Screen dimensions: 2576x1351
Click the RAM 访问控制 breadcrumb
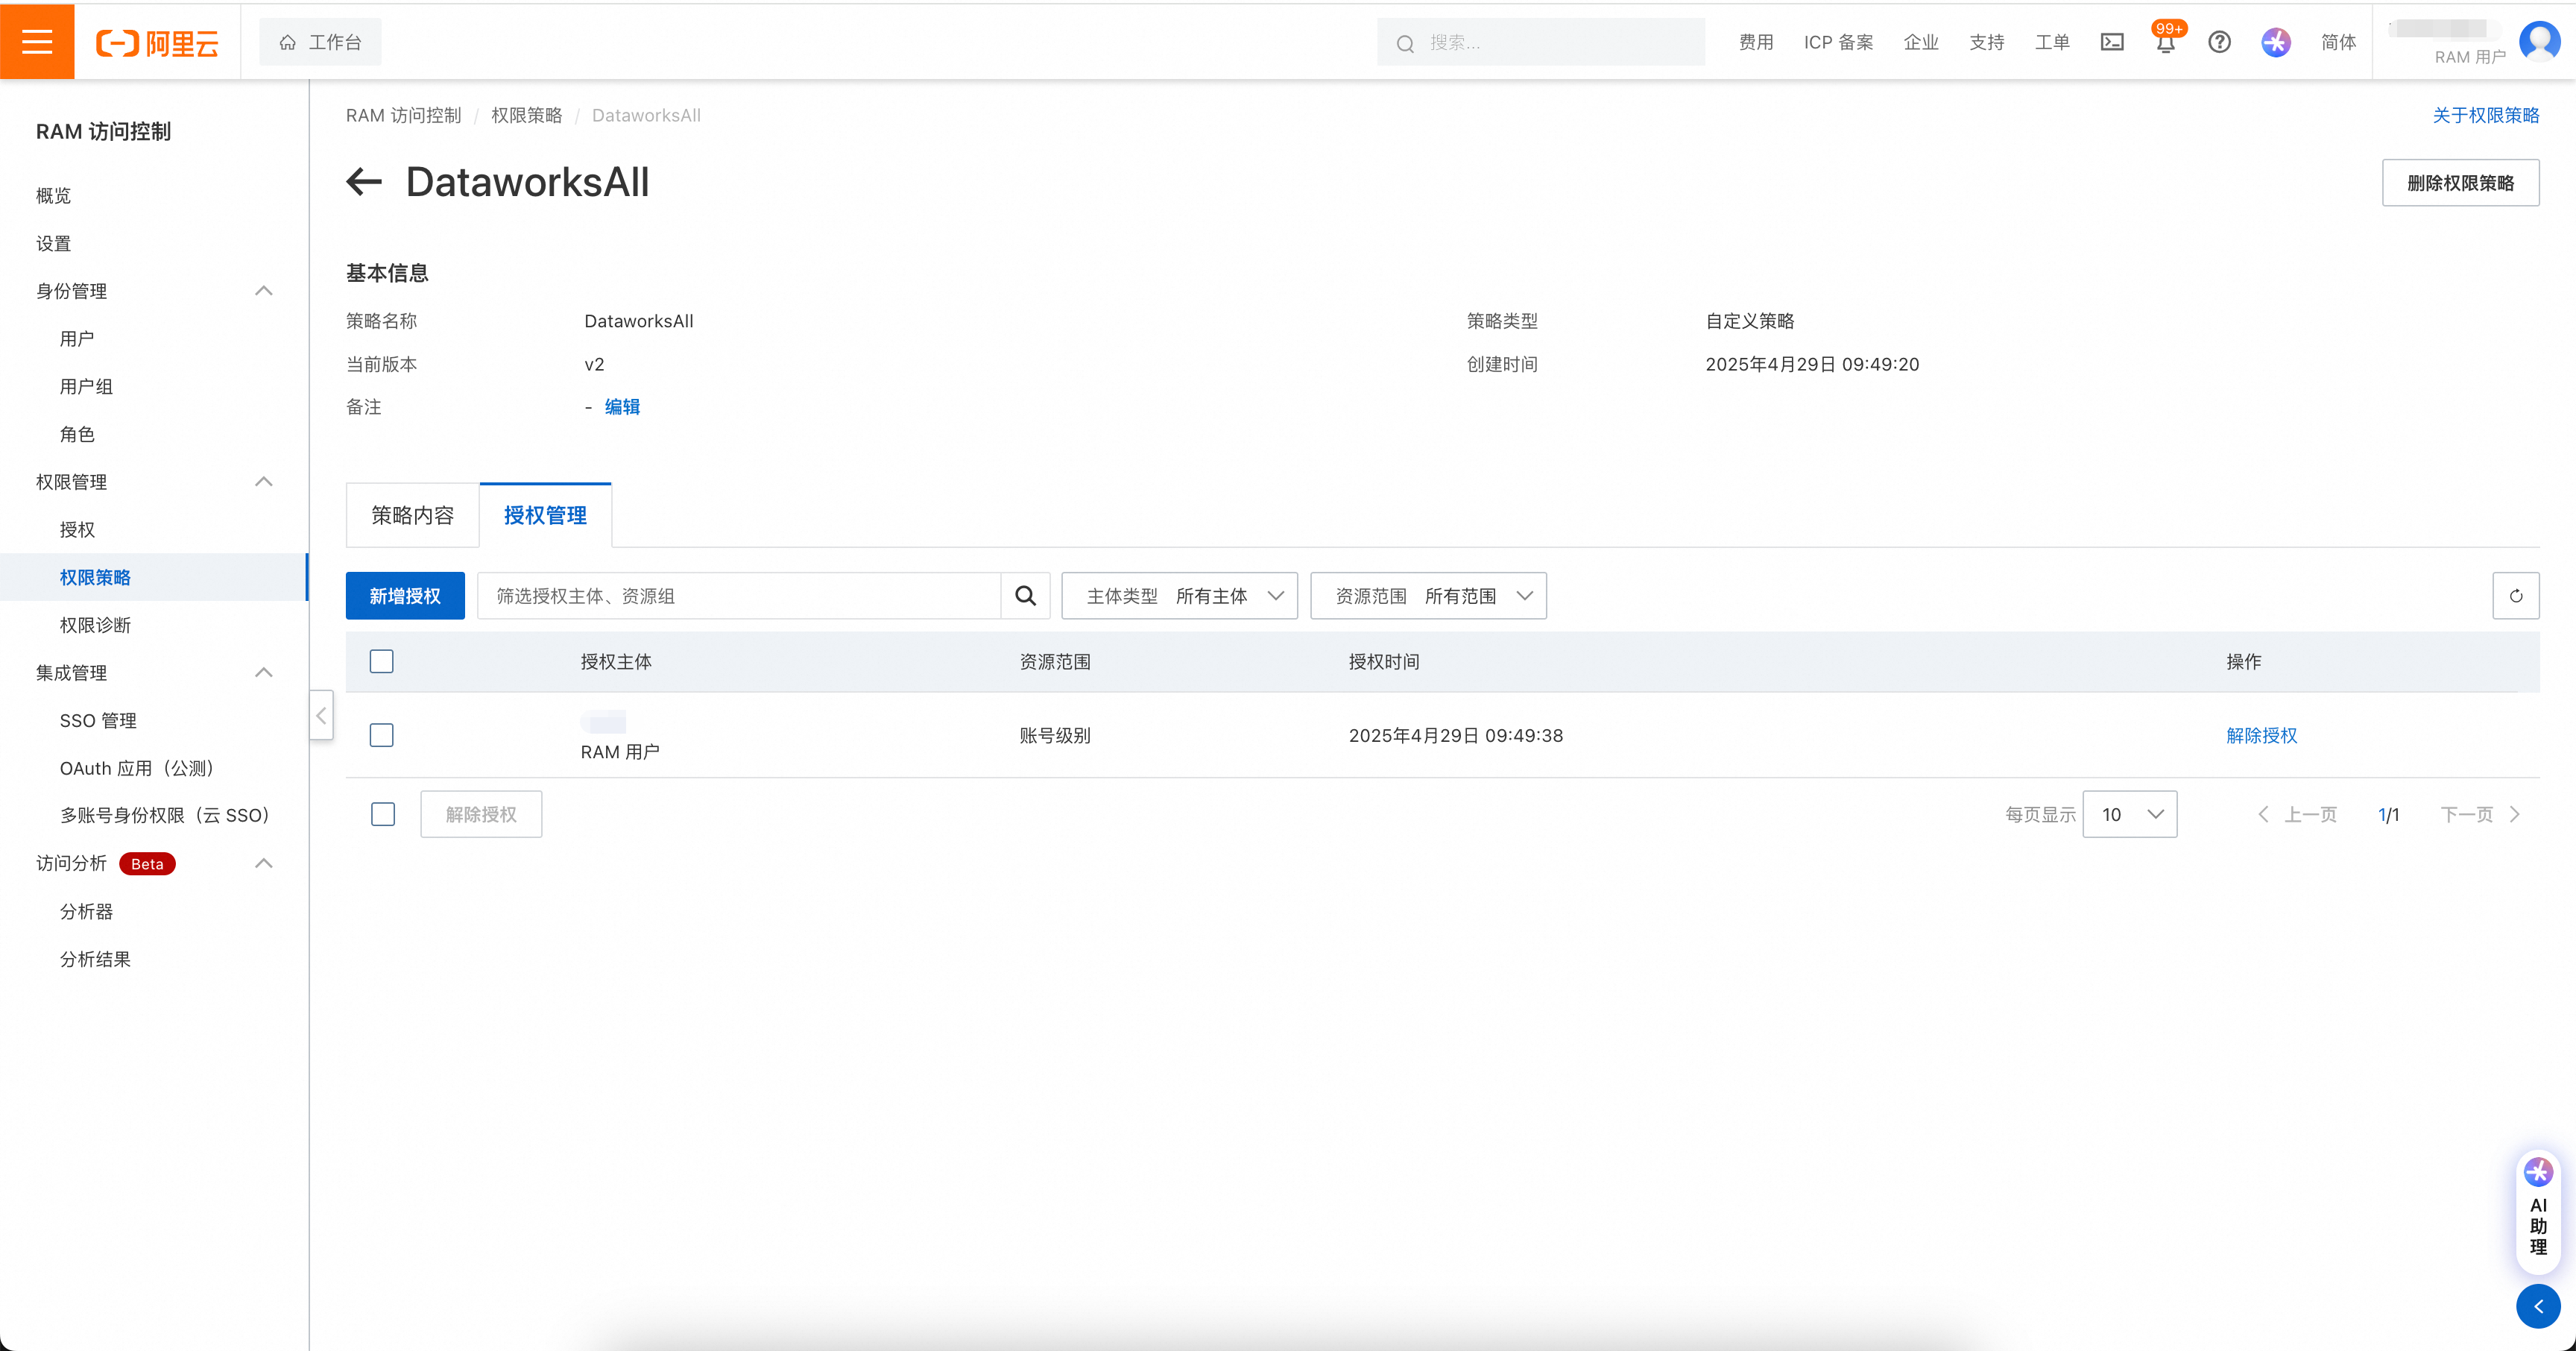pyautogui.click(x=403, y=115)
